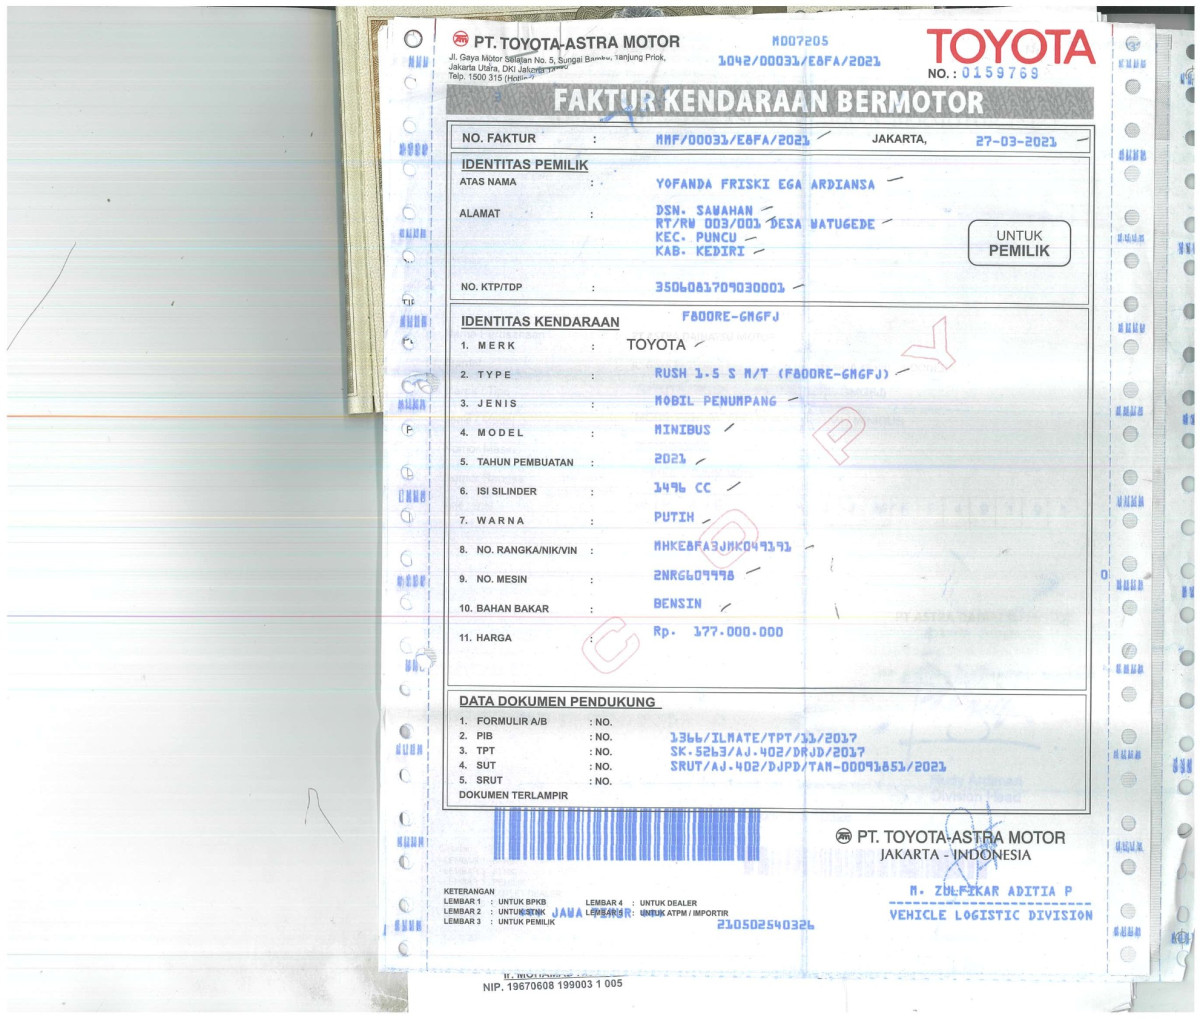Screen dimensions: 1200x1019
Task: Select invoice number MMF/00031/E8FA/2021
Action: tap(732, 140)
